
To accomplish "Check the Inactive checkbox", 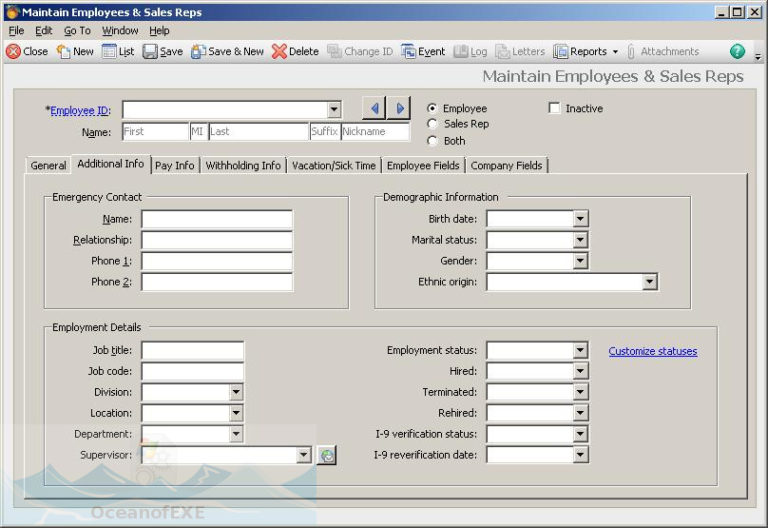I will click(x=554, y=108).
